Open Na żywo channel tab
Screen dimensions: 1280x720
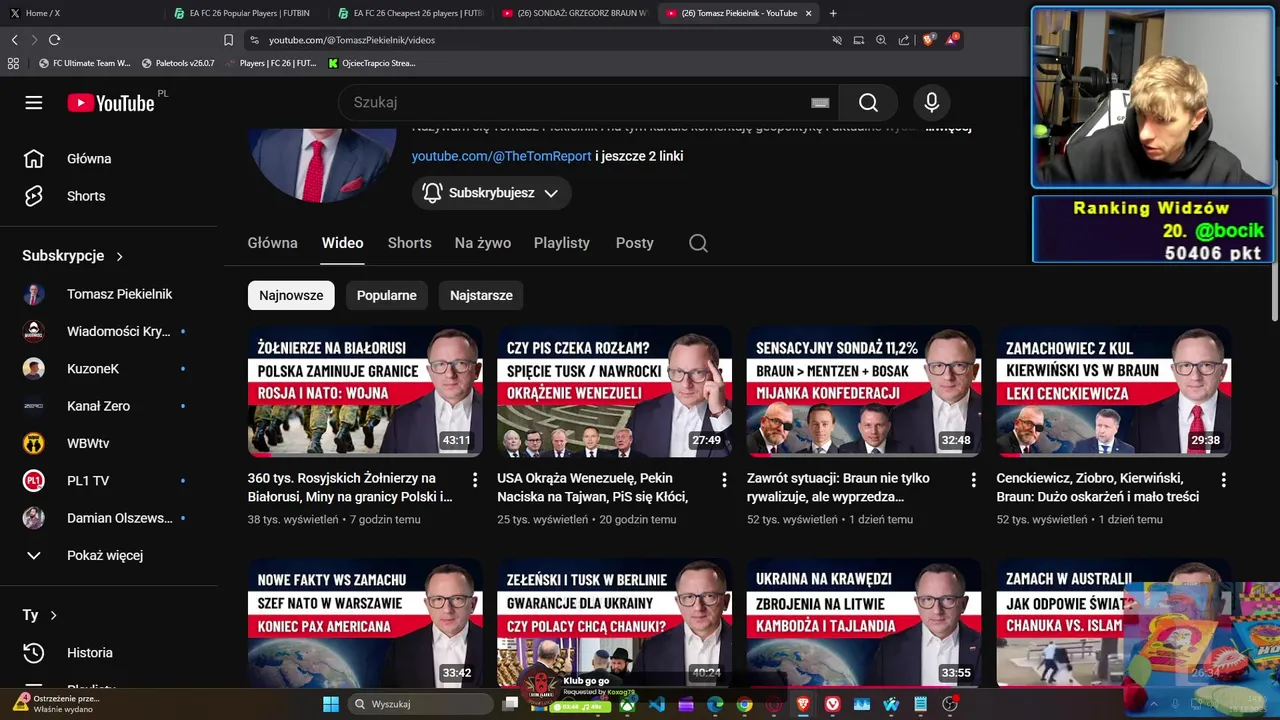click(x=483, y=243)
